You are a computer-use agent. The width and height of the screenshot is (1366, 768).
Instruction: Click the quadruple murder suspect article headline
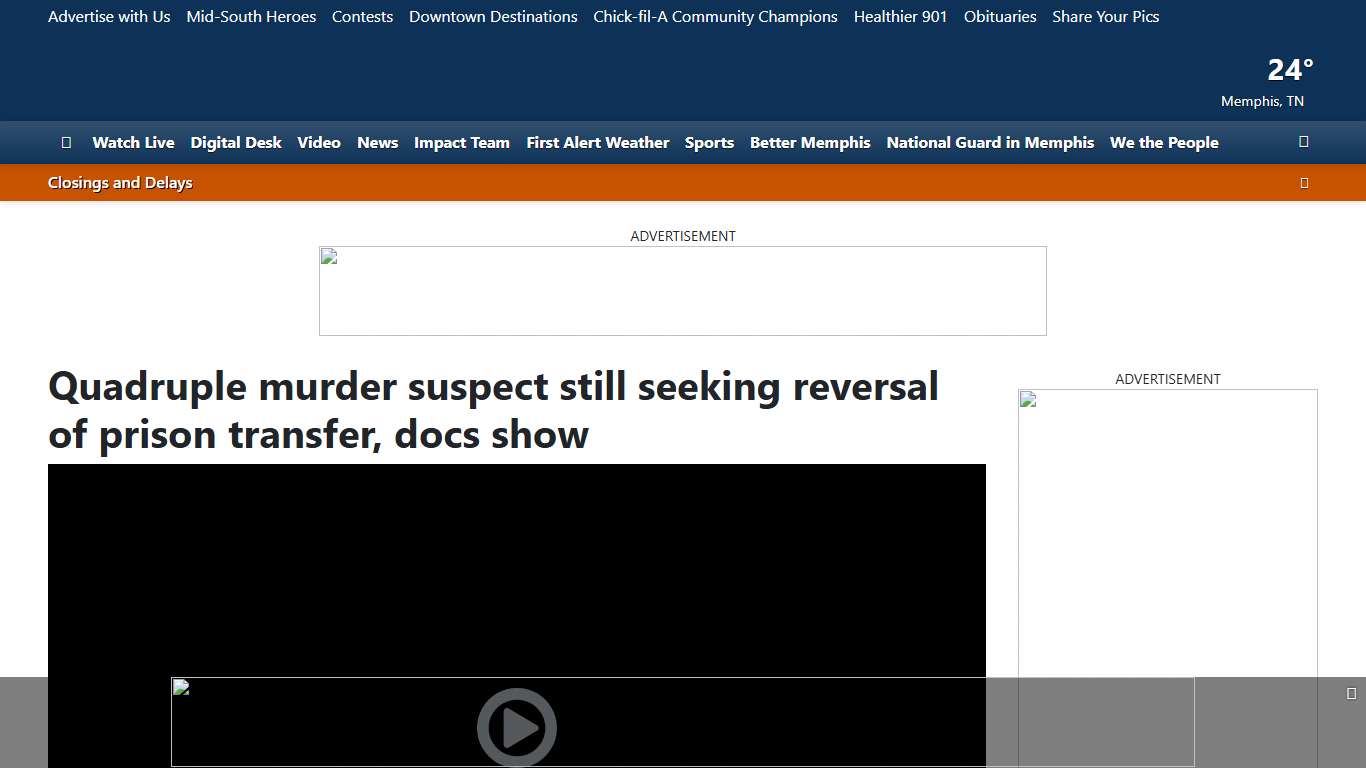(493, 410)
